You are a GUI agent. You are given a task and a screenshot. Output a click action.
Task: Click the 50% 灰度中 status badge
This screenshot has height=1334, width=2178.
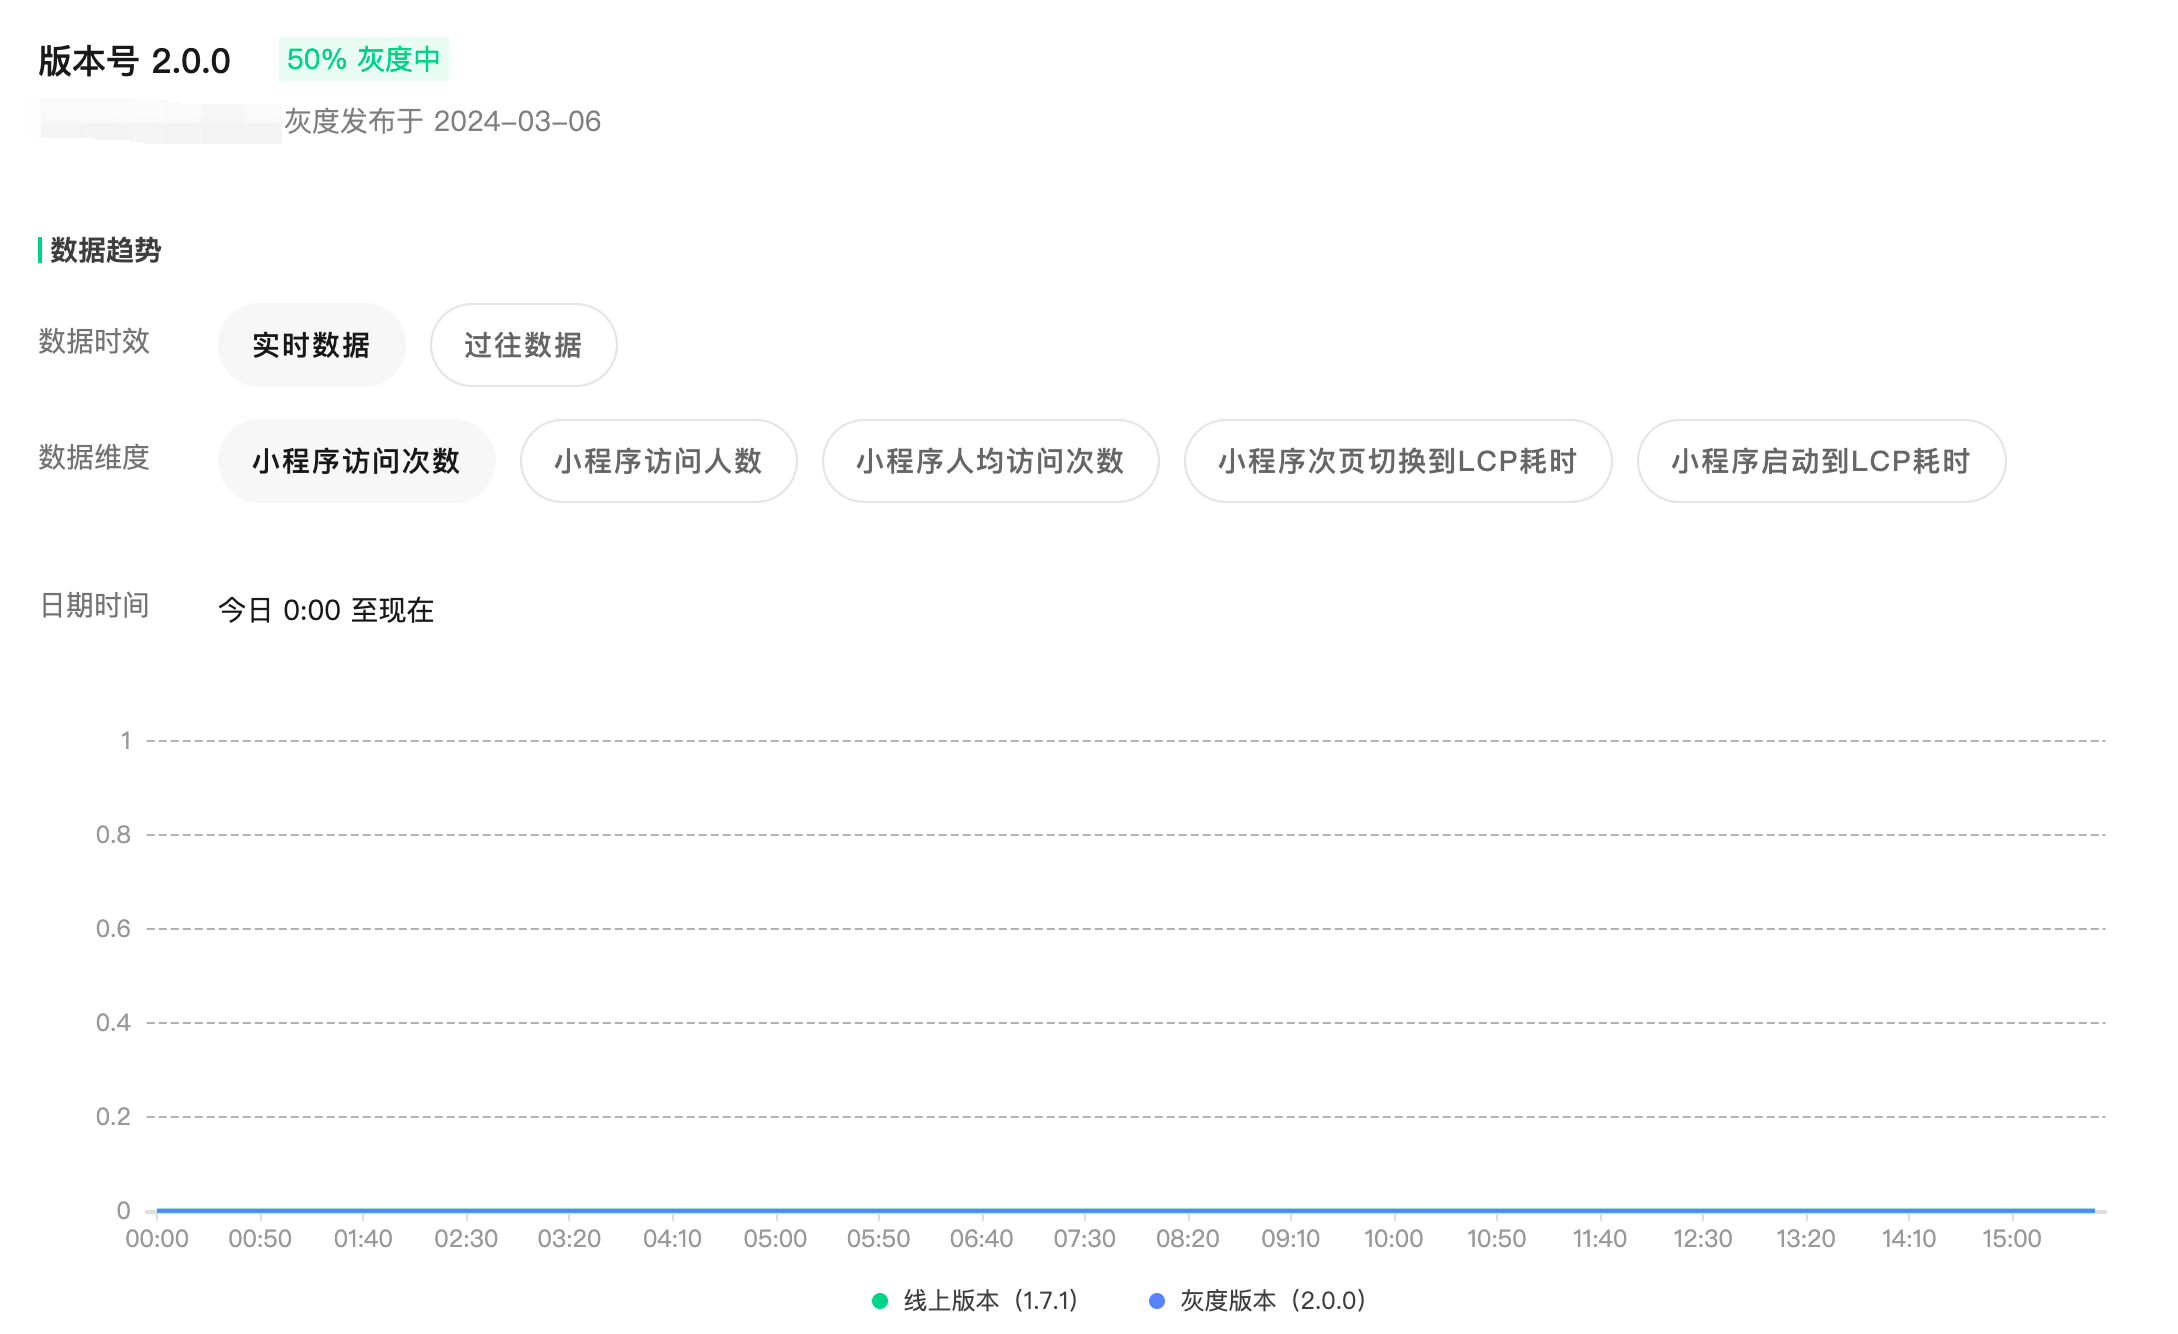point(363,59)
